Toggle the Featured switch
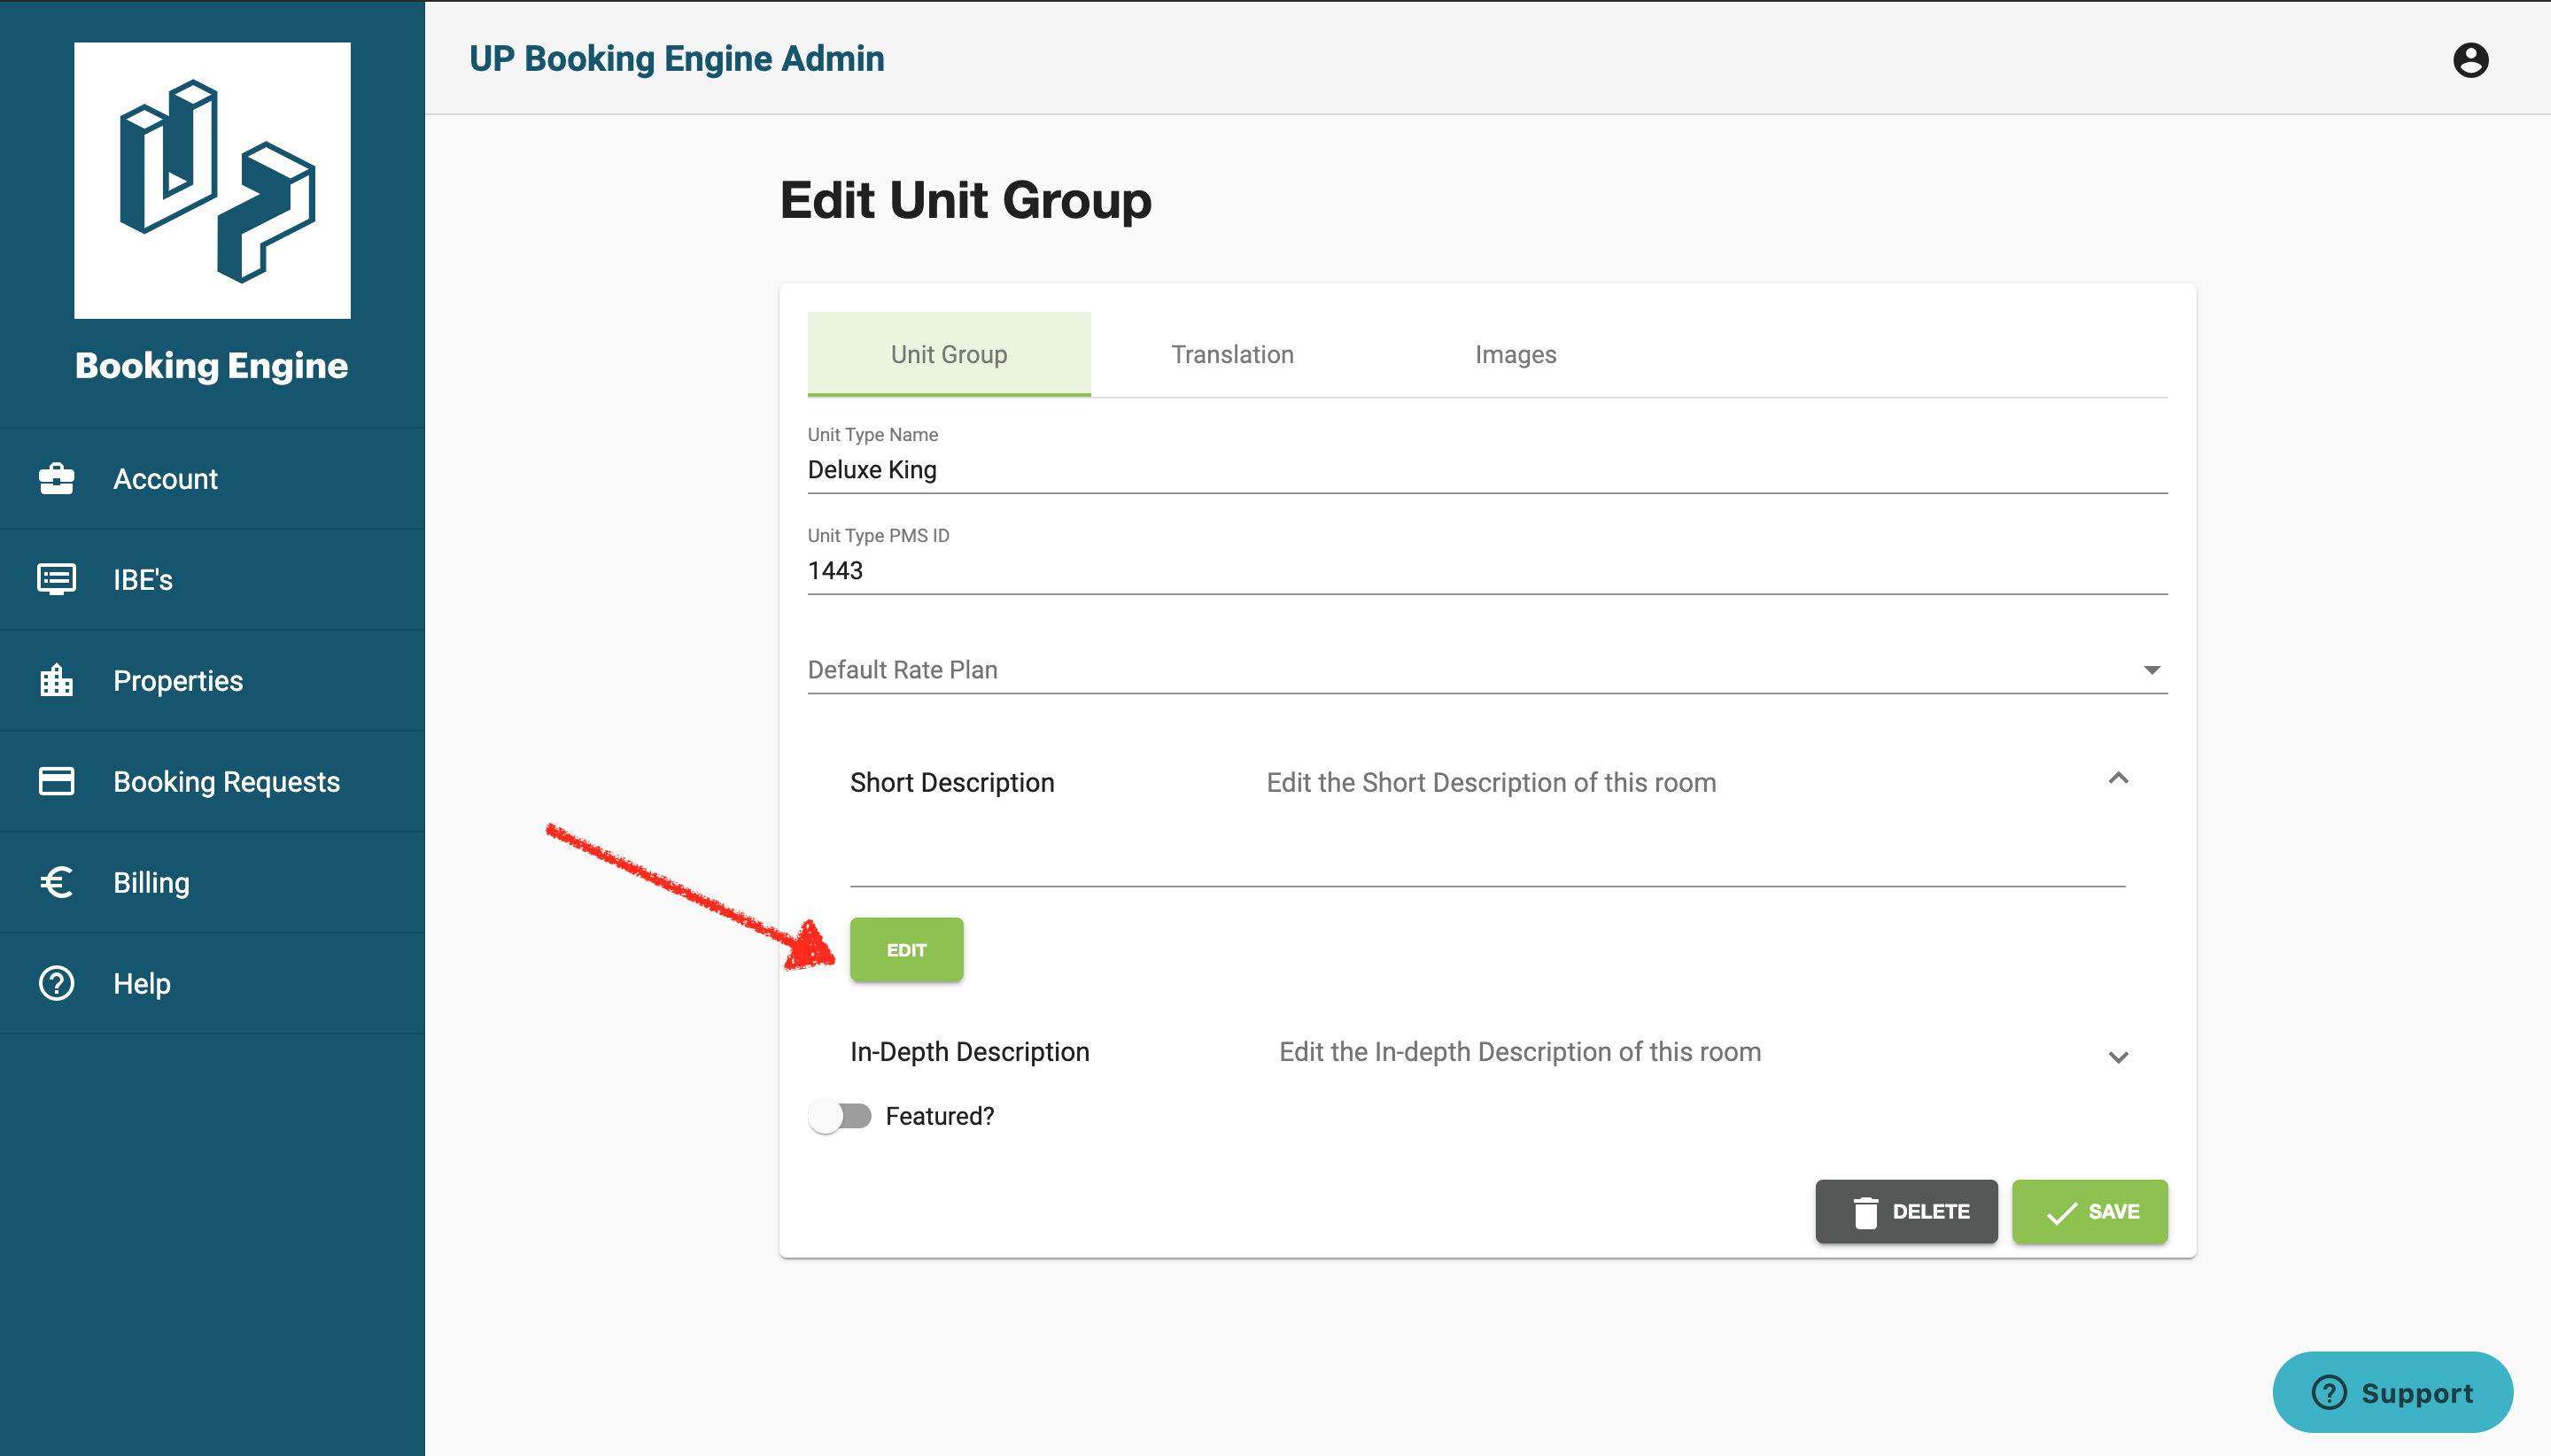2551x1456 pixels. [x=840, y=1116]
